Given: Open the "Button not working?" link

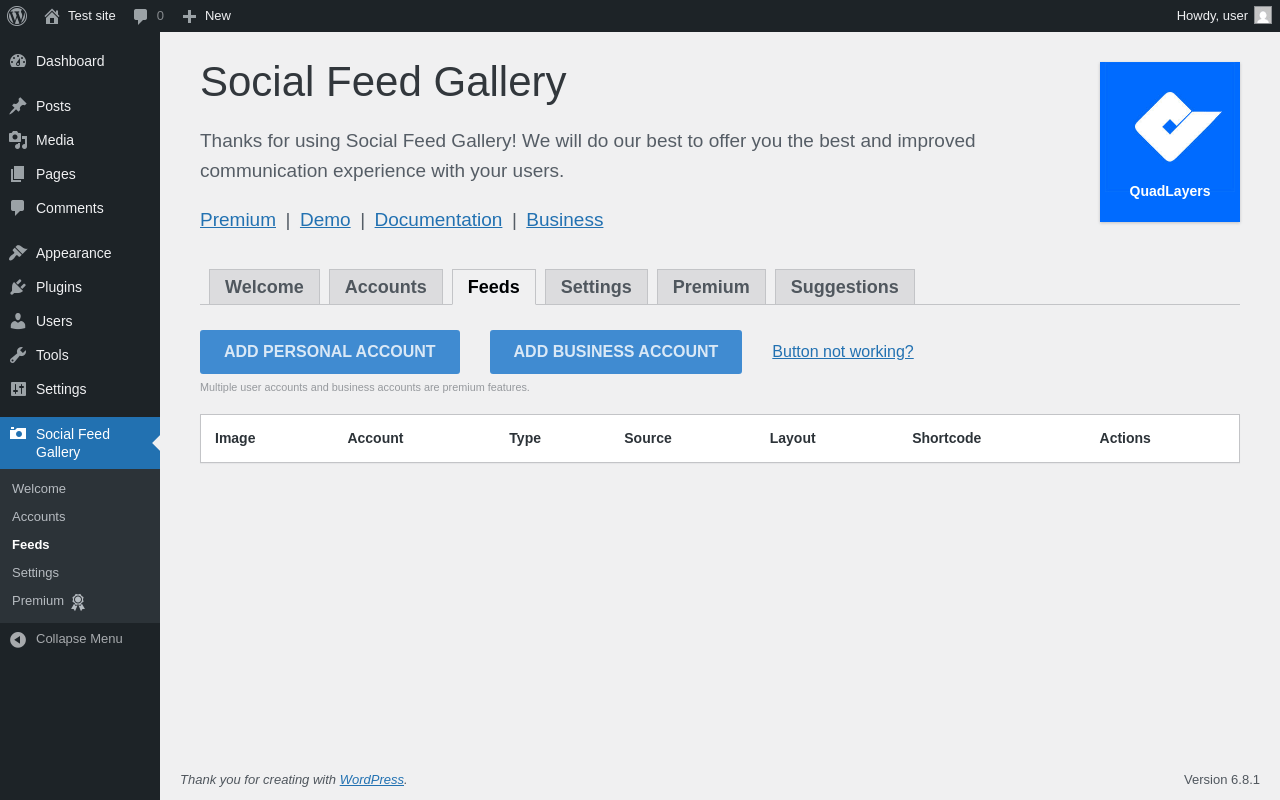Looking at the screenshot, I should tap(842, 352).
